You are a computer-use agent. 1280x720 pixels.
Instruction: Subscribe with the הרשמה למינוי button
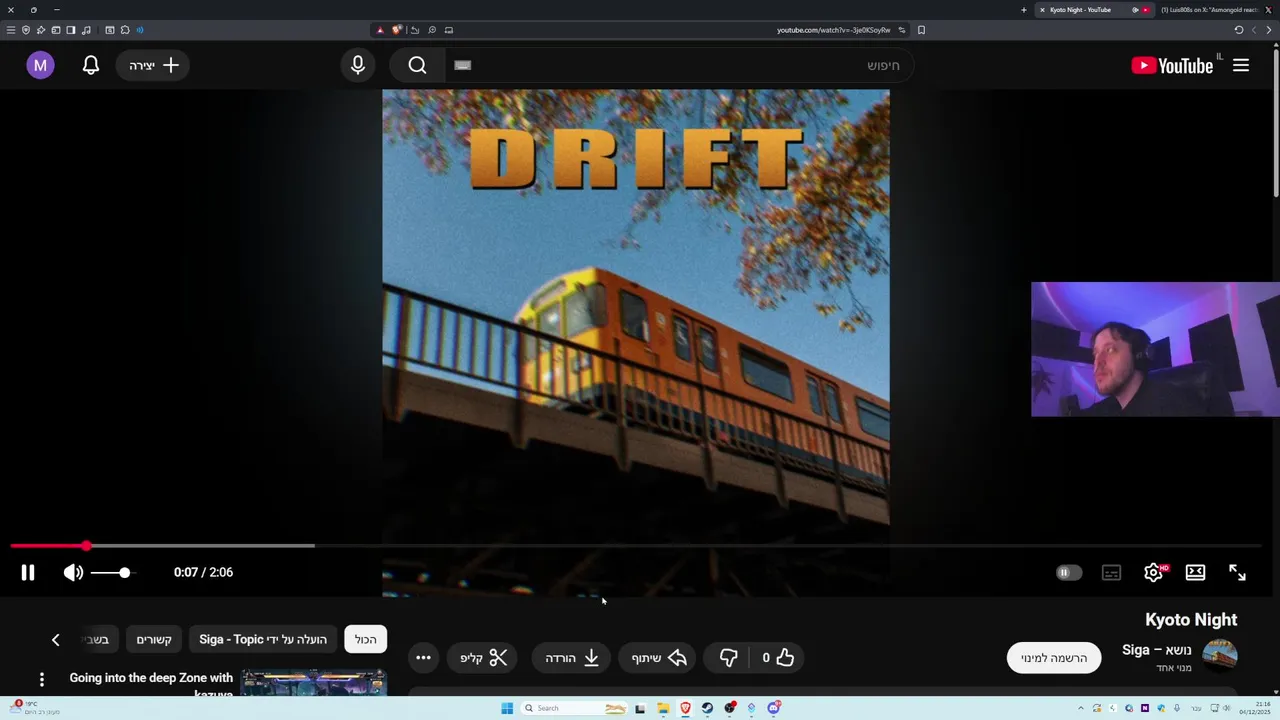(1054, 657)
